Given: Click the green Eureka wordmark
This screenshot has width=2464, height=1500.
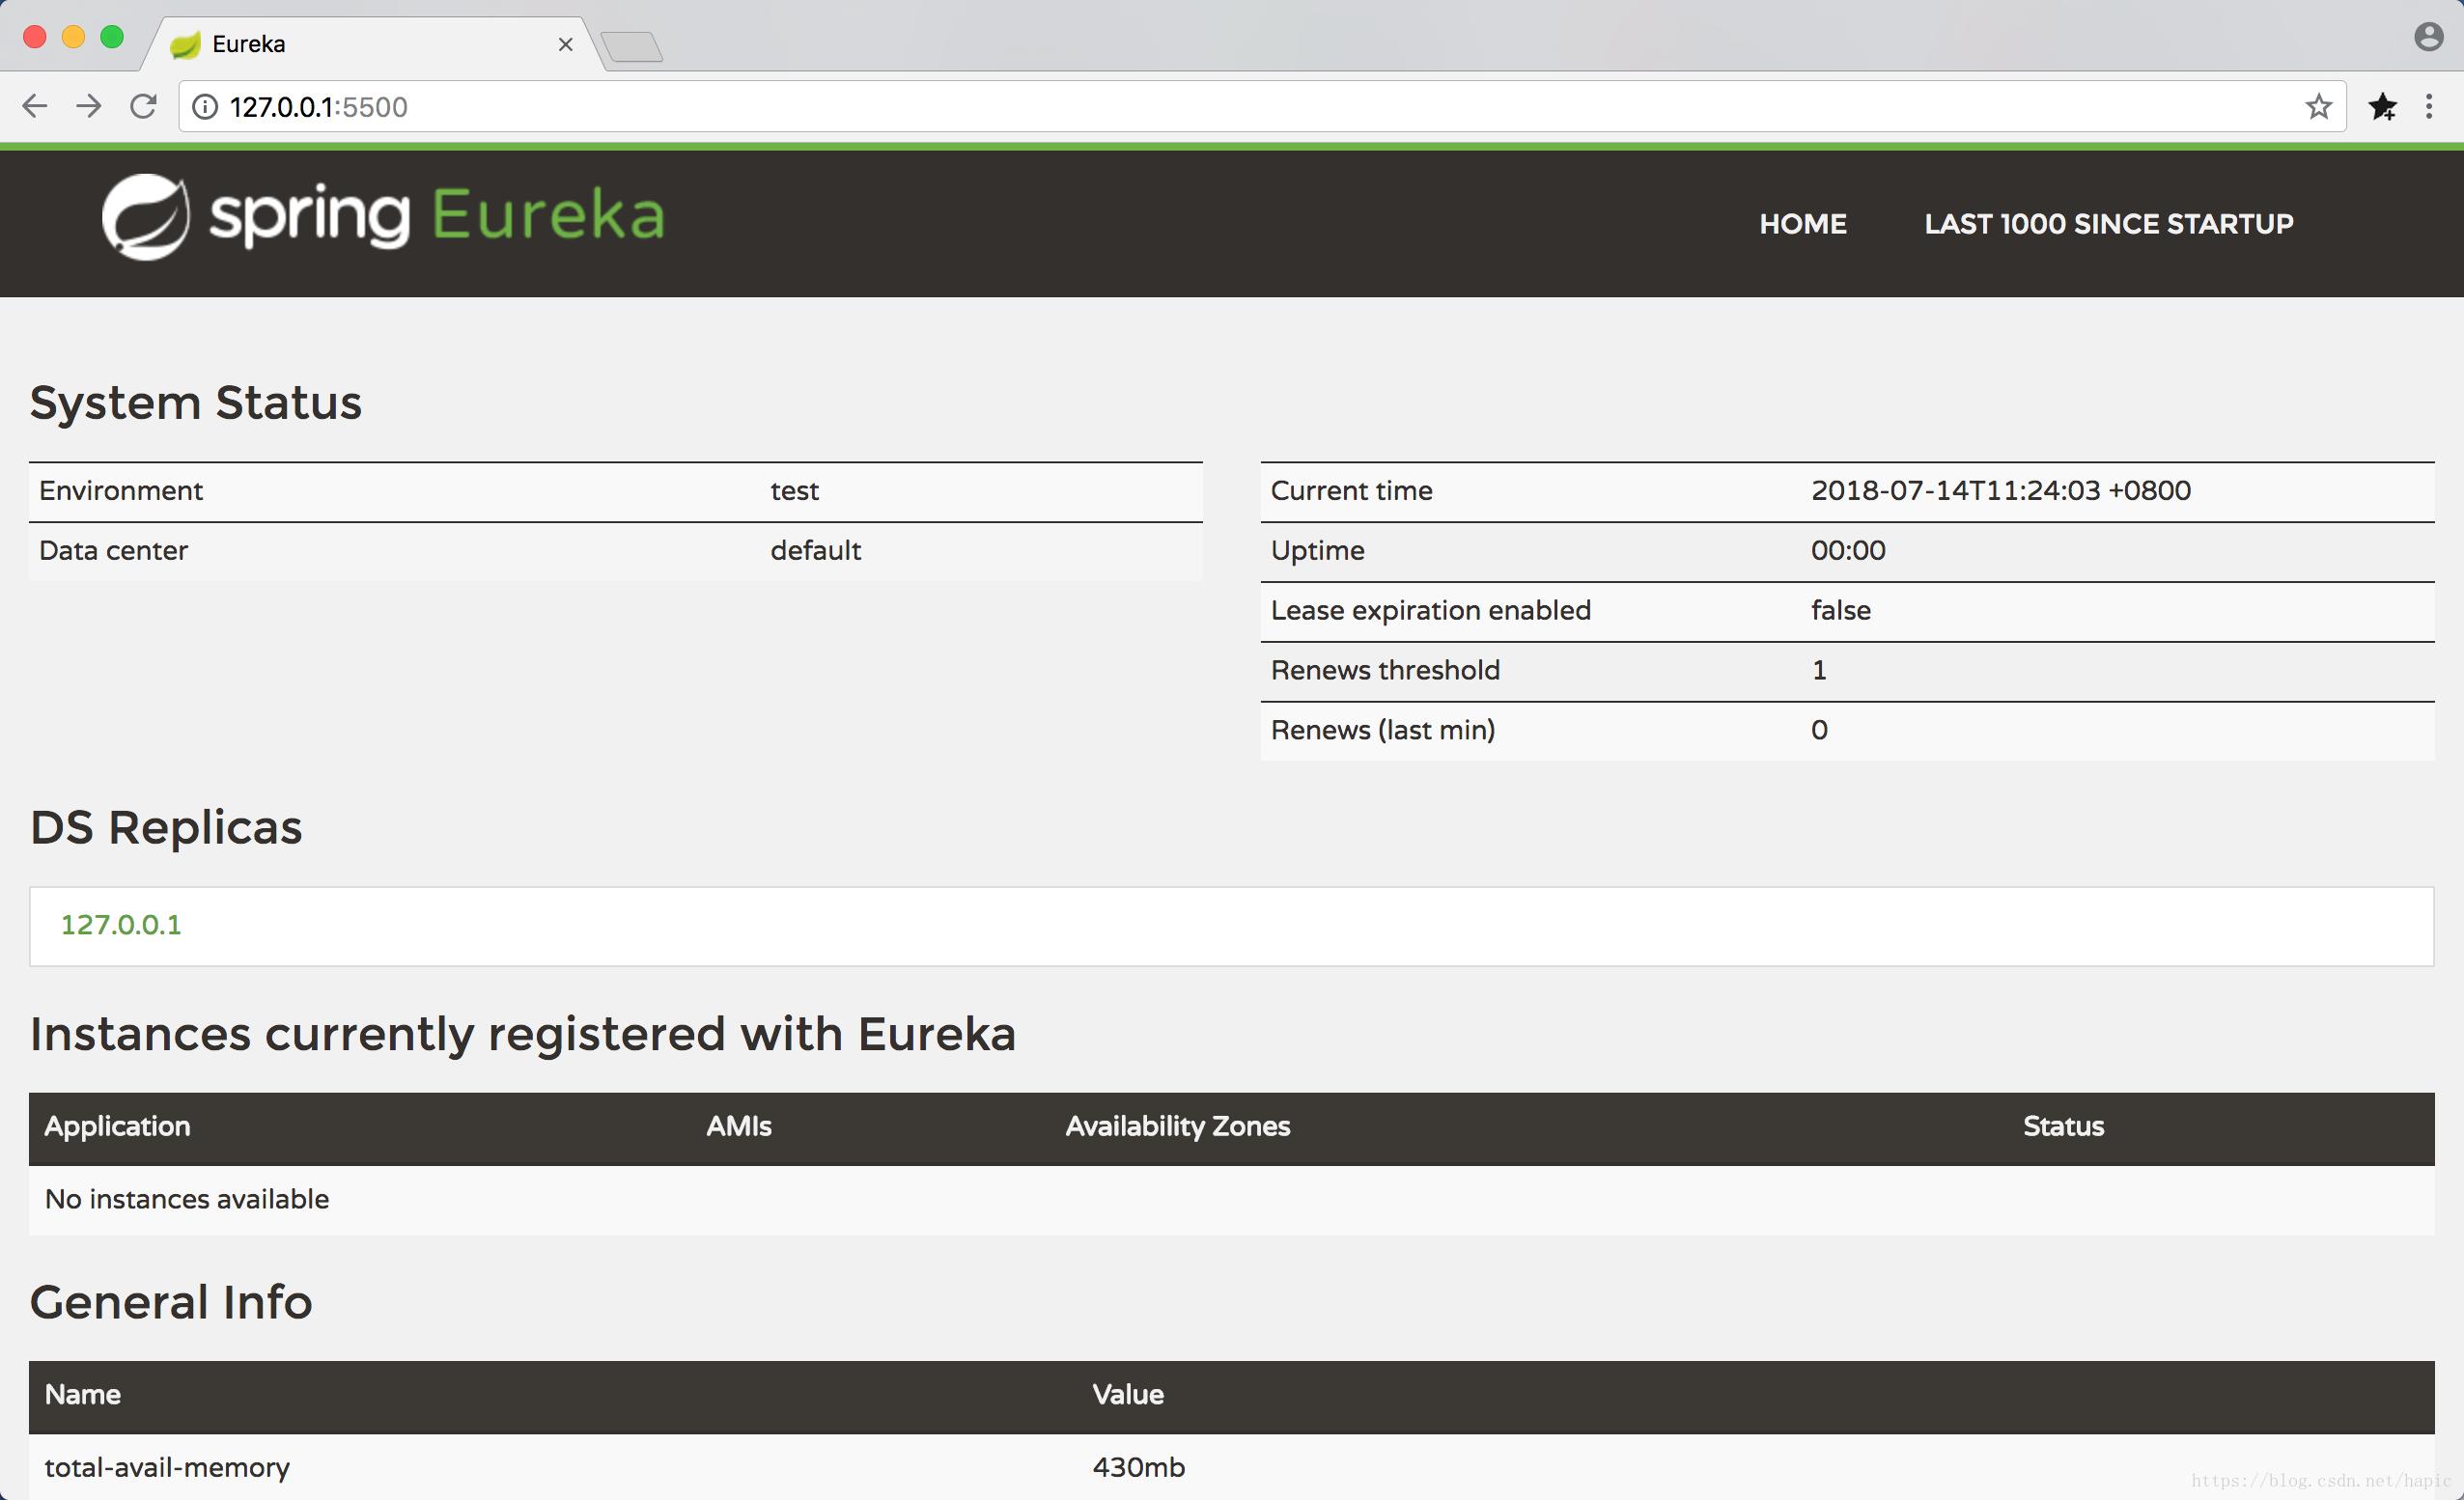Looking at the screenshot, I should click(x=548, y=214).
